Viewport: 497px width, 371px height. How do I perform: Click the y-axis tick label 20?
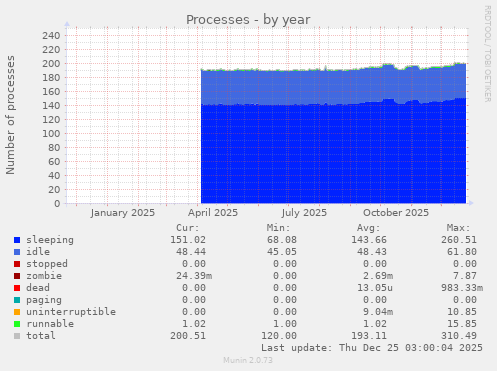(54, 190)
